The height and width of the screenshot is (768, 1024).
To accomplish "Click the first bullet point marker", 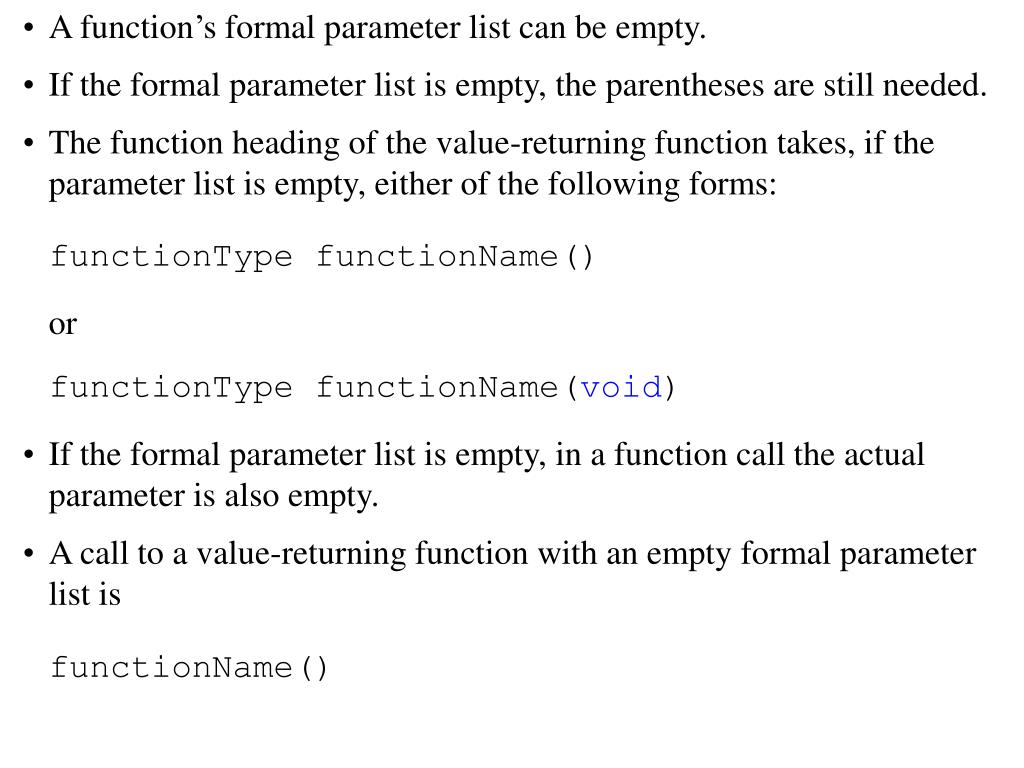I will [28, 29].
